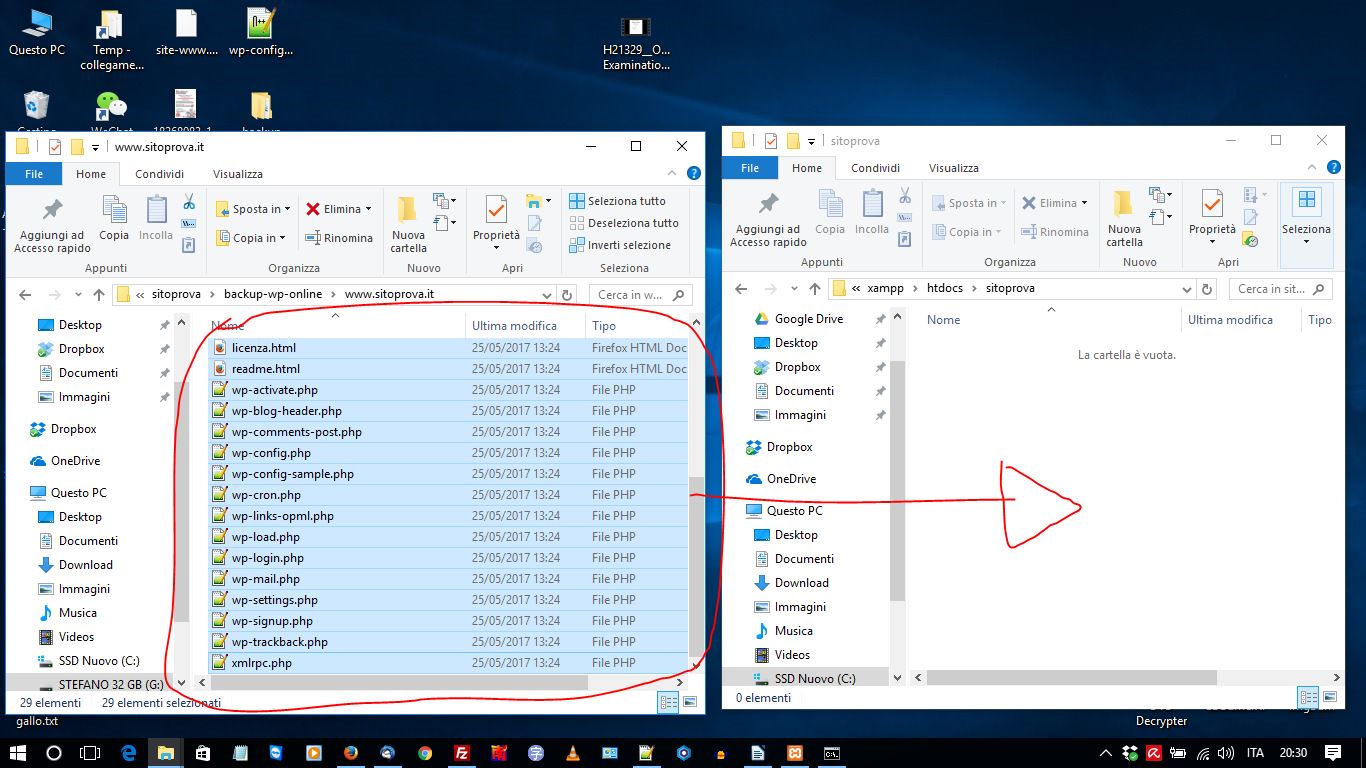Select the WeChat desktop shortcut
1366x768 pixels.
[112, 112]
